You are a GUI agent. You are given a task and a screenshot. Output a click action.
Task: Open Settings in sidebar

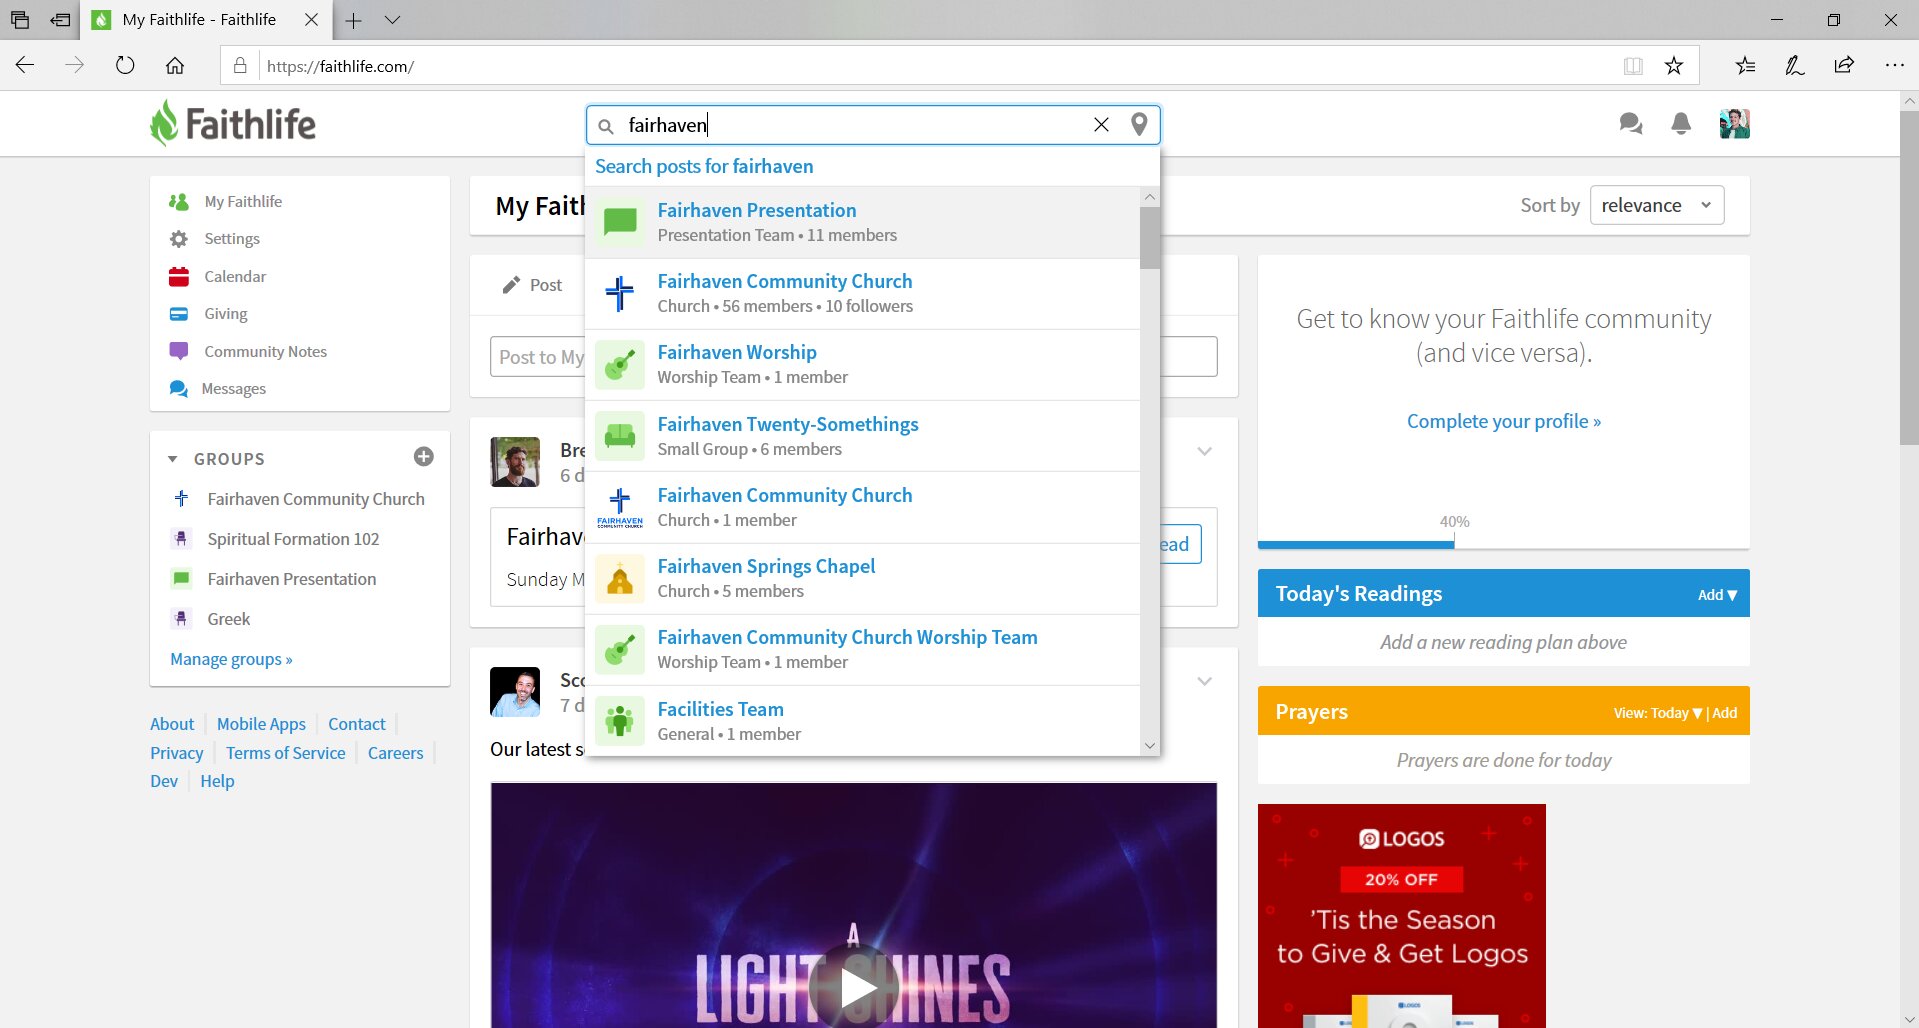231,239
